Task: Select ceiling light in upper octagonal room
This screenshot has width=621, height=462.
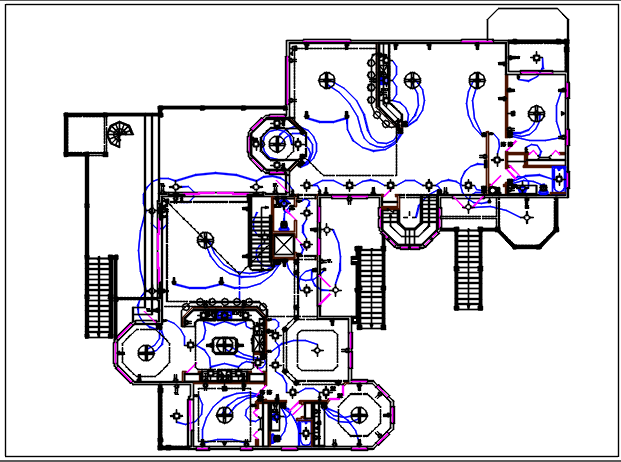Action: tap(273, 144)
